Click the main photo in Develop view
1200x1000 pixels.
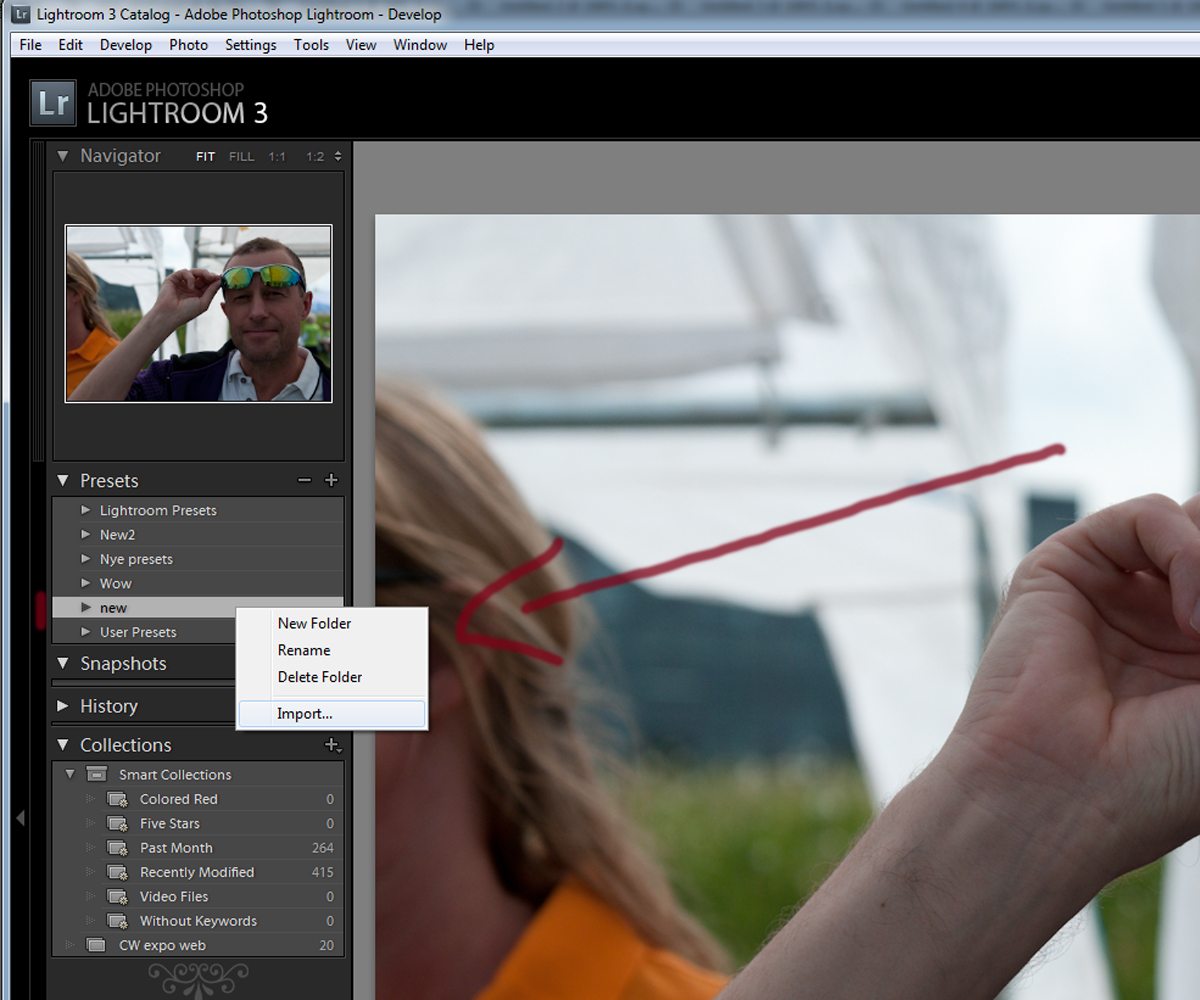click(787, 607)
